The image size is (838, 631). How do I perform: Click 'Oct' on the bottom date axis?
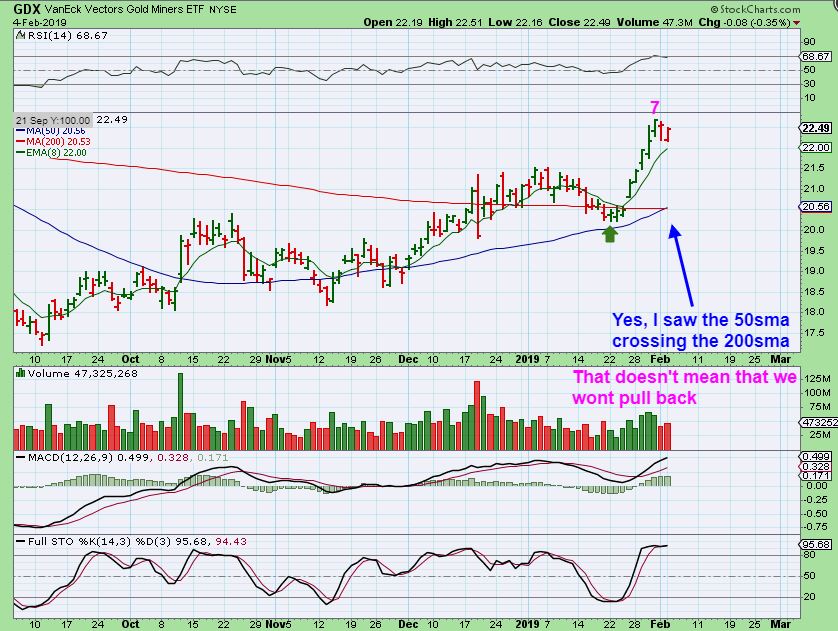pos(130,624)
